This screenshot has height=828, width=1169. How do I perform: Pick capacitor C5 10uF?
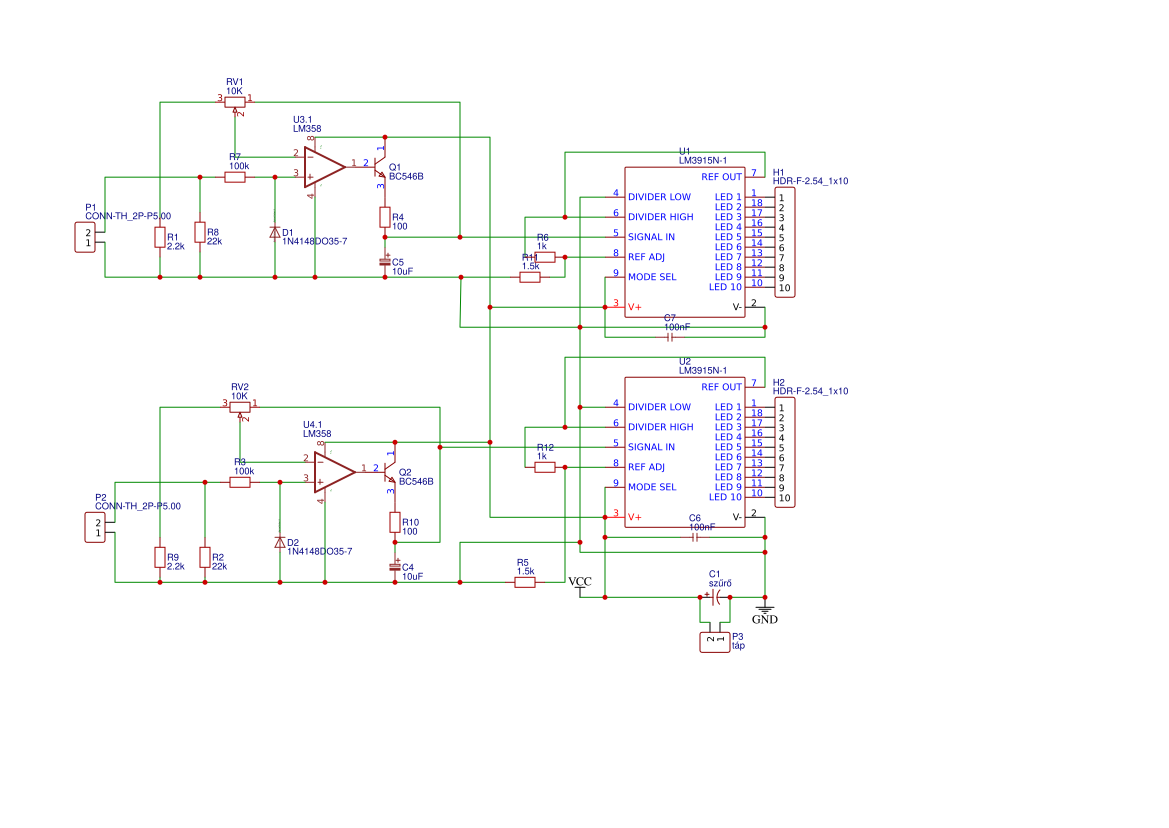[x=385, y=262]
